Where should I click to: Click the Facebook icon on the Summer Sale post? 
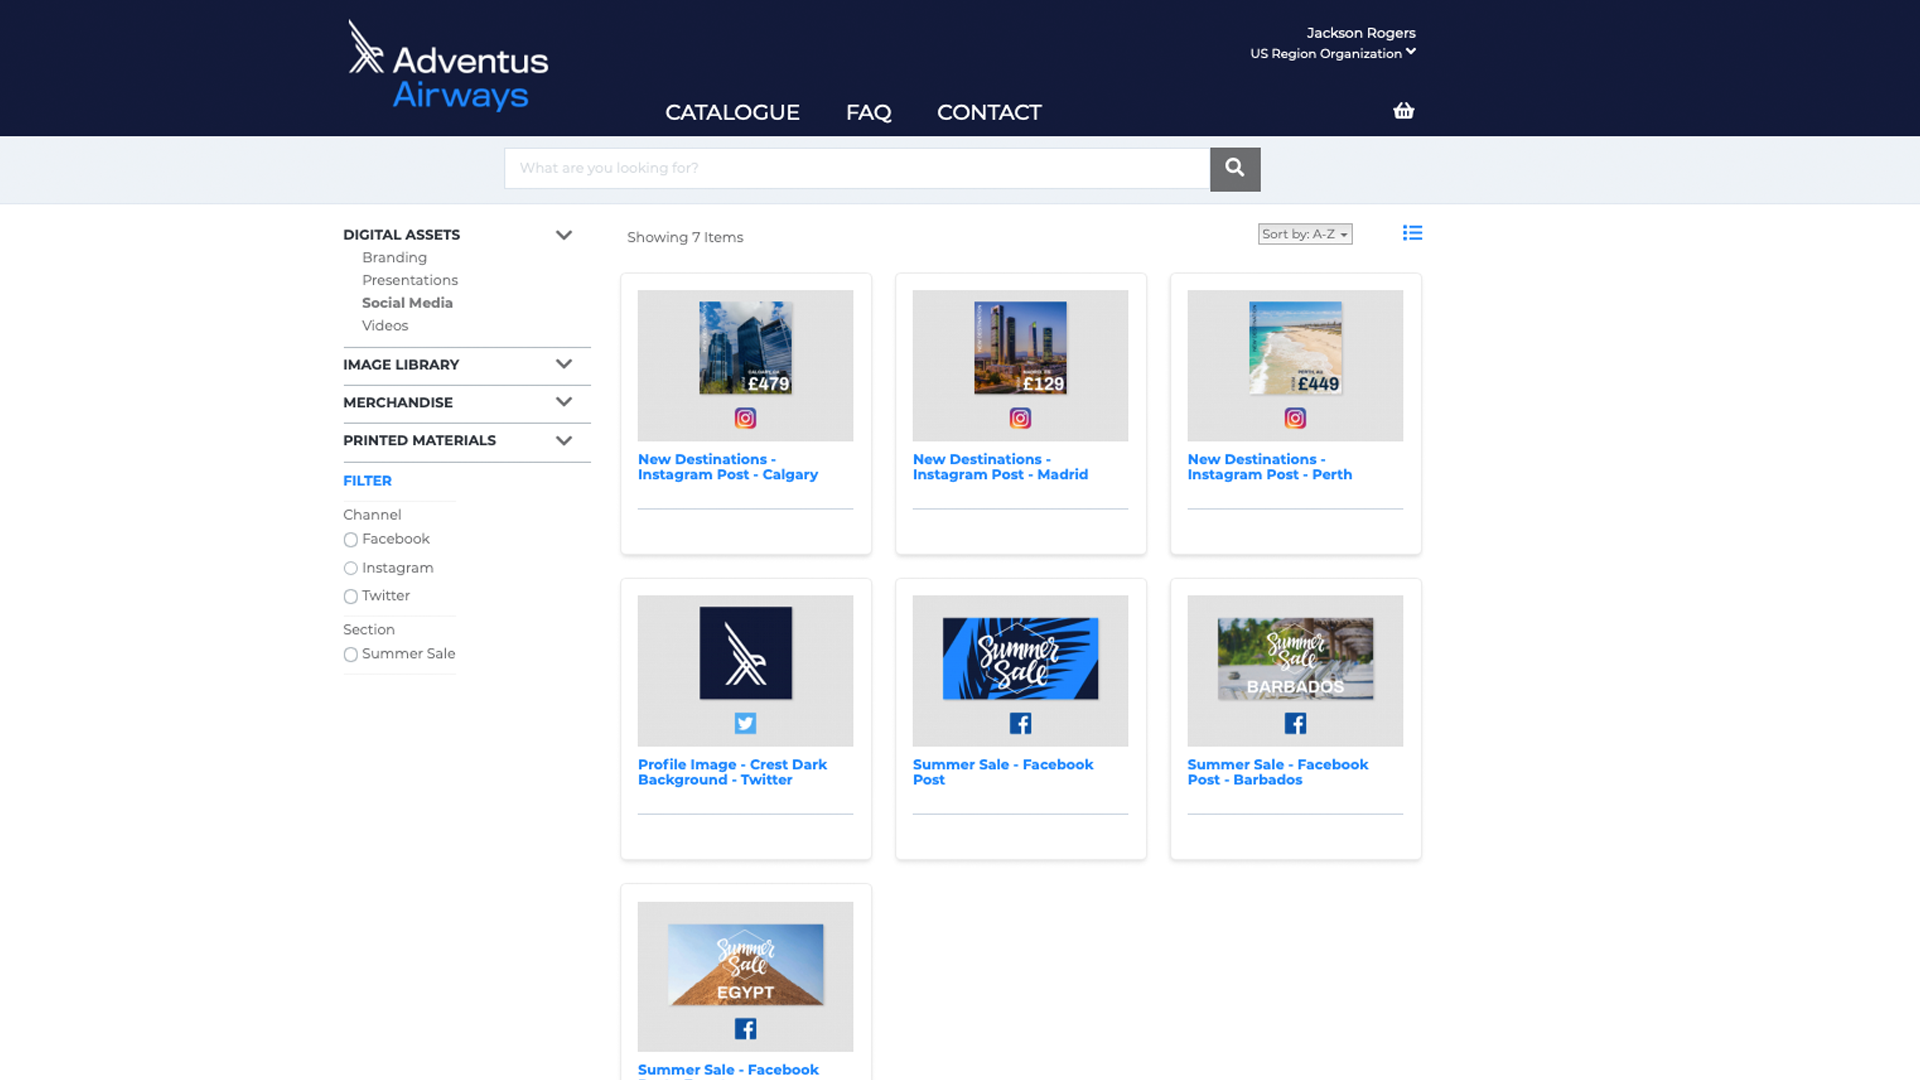[x=1020, y=723]
